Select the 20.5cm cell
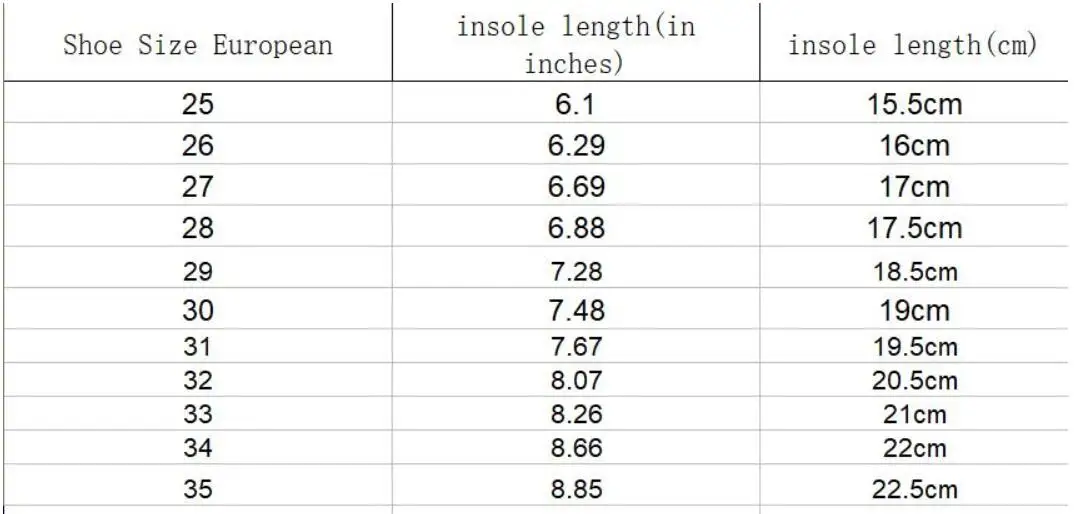 914,379
